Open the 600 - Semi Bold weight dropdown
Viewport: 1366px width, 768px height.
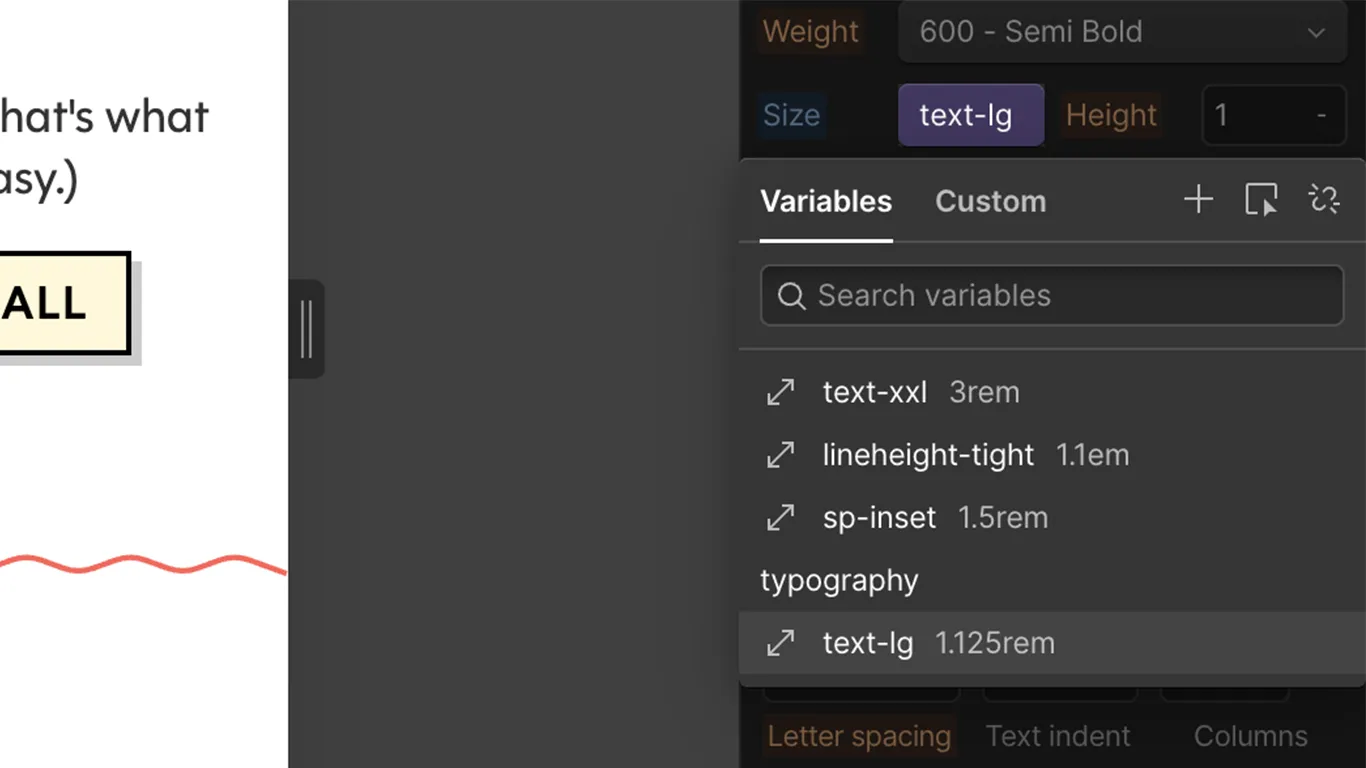pos(1120,32)
